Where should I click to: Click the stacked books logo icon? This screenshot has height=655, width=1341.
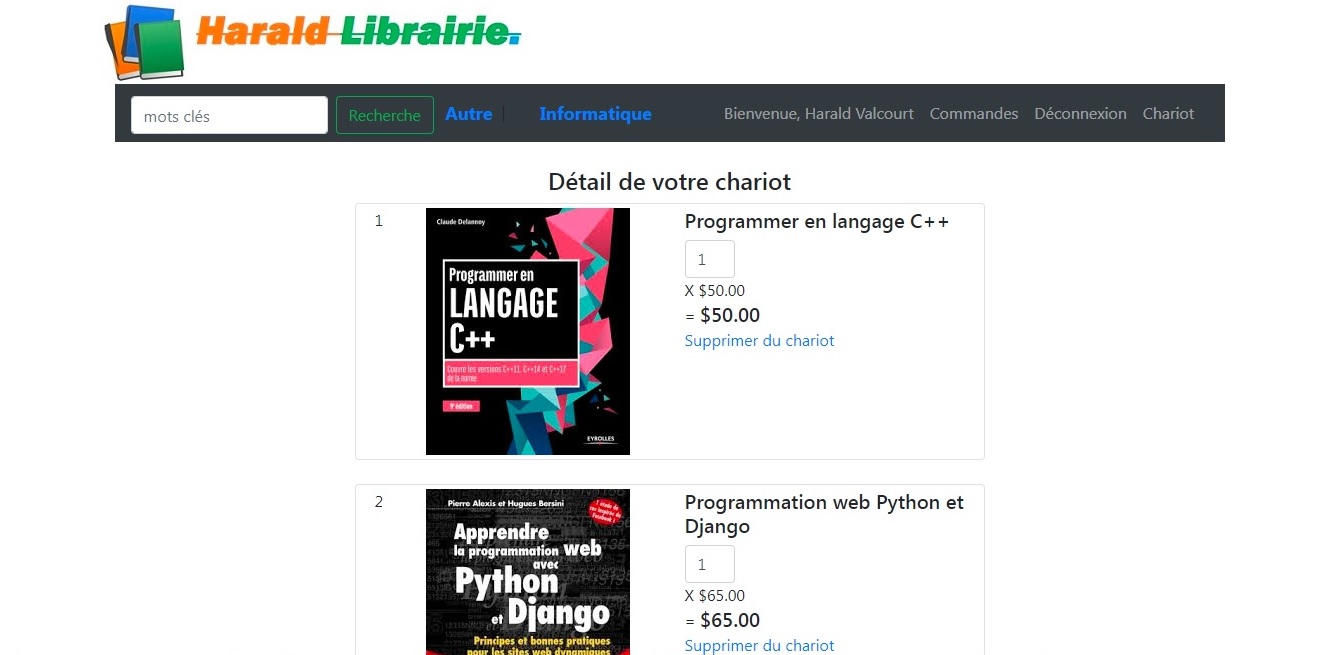tap(146, 42)
